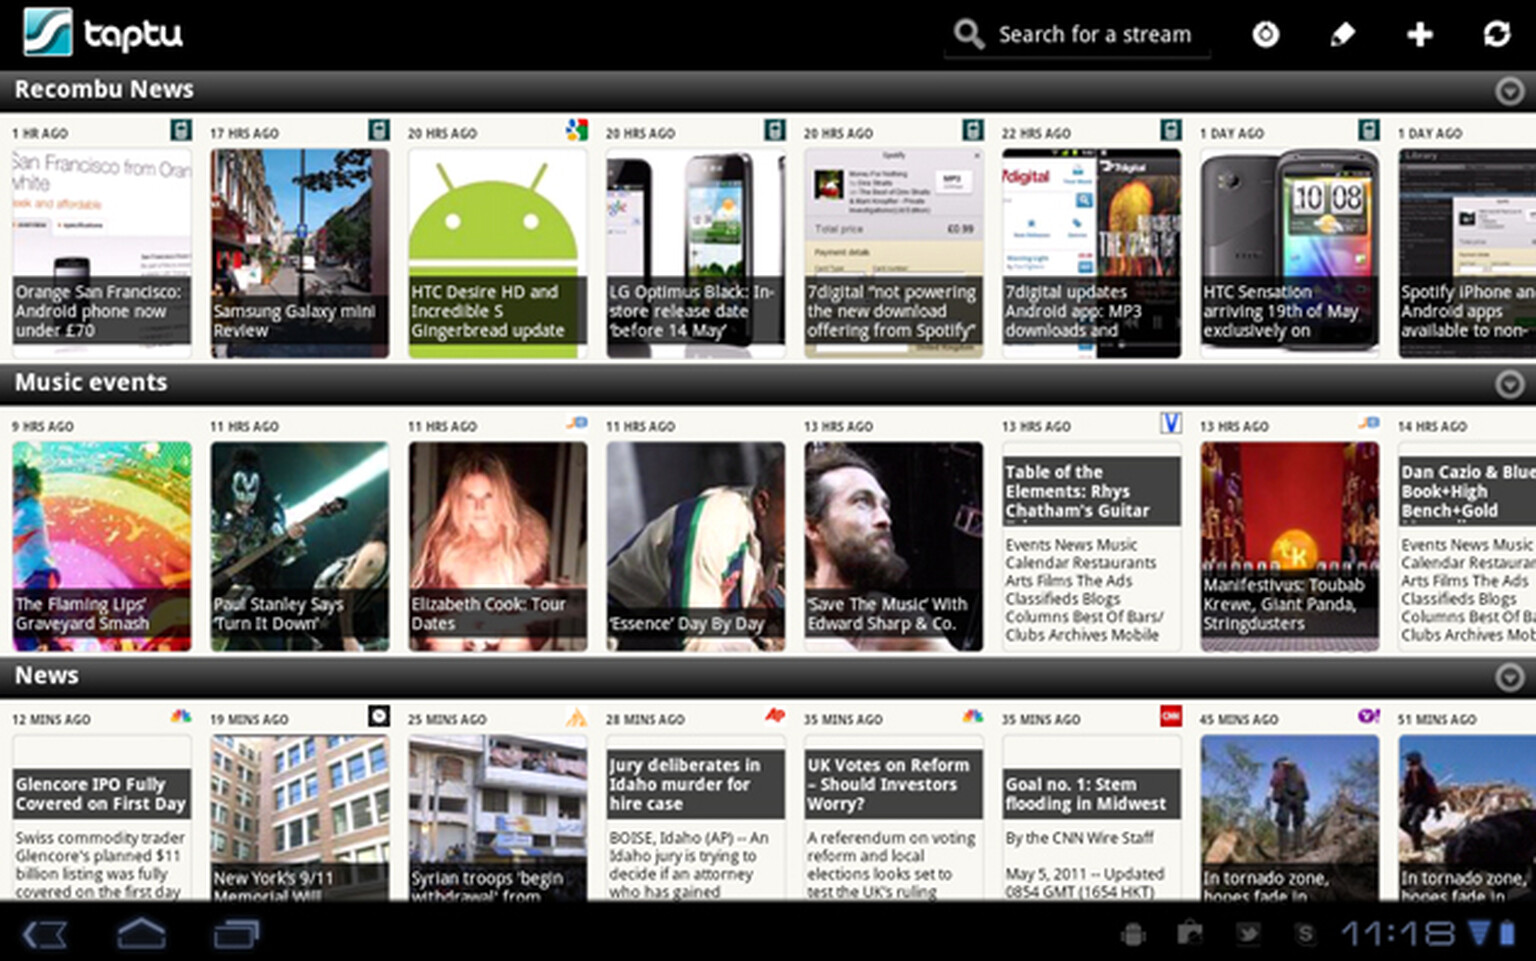The height and width of the screenshot is (961, 1536).
Task: Tap the magnifying glass search icon
Action: 968,34
